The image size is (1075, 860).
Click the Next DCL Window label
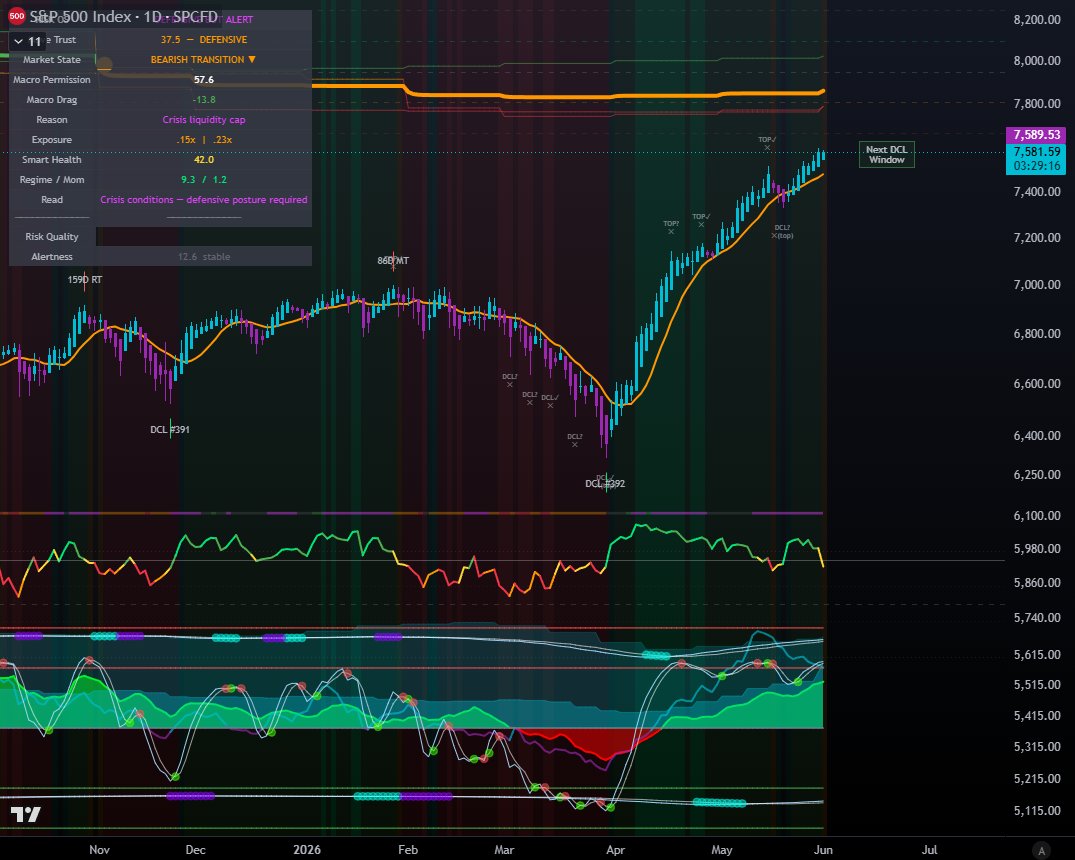coord(886,154)
